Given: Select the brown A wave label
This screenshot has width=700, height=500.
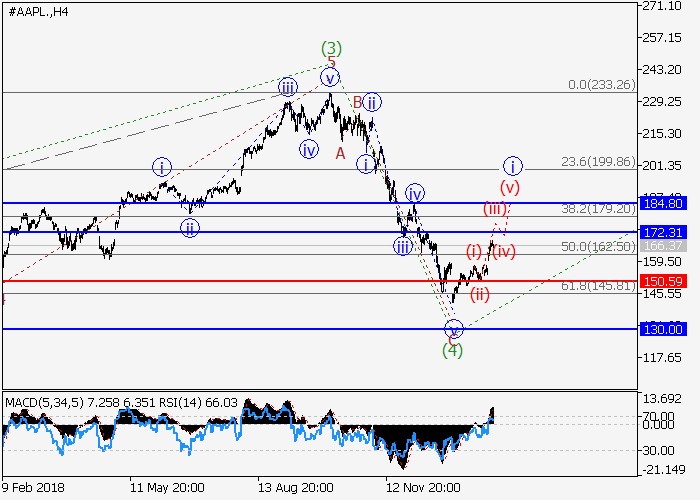Looking at the screenshot, I should 340,154.
